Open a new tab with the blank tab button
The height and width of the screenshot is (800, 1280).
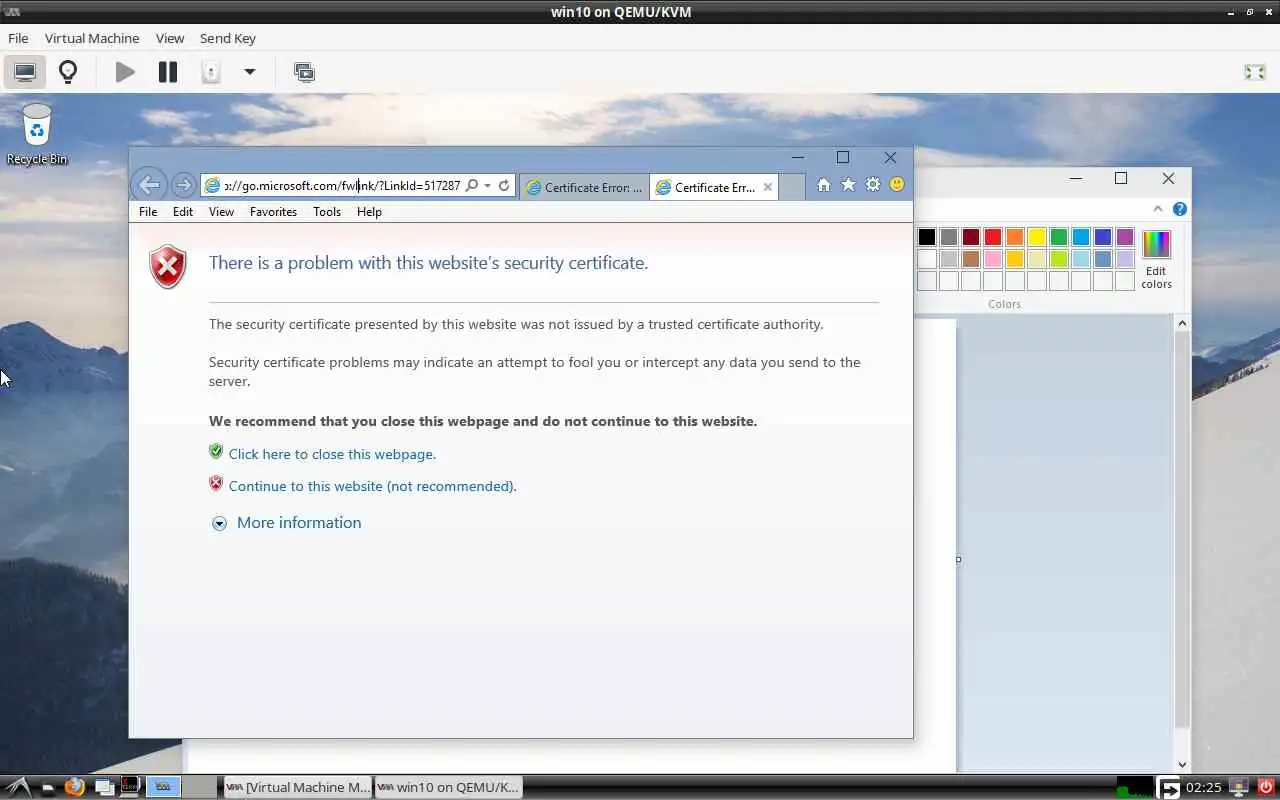coord(791,187)
